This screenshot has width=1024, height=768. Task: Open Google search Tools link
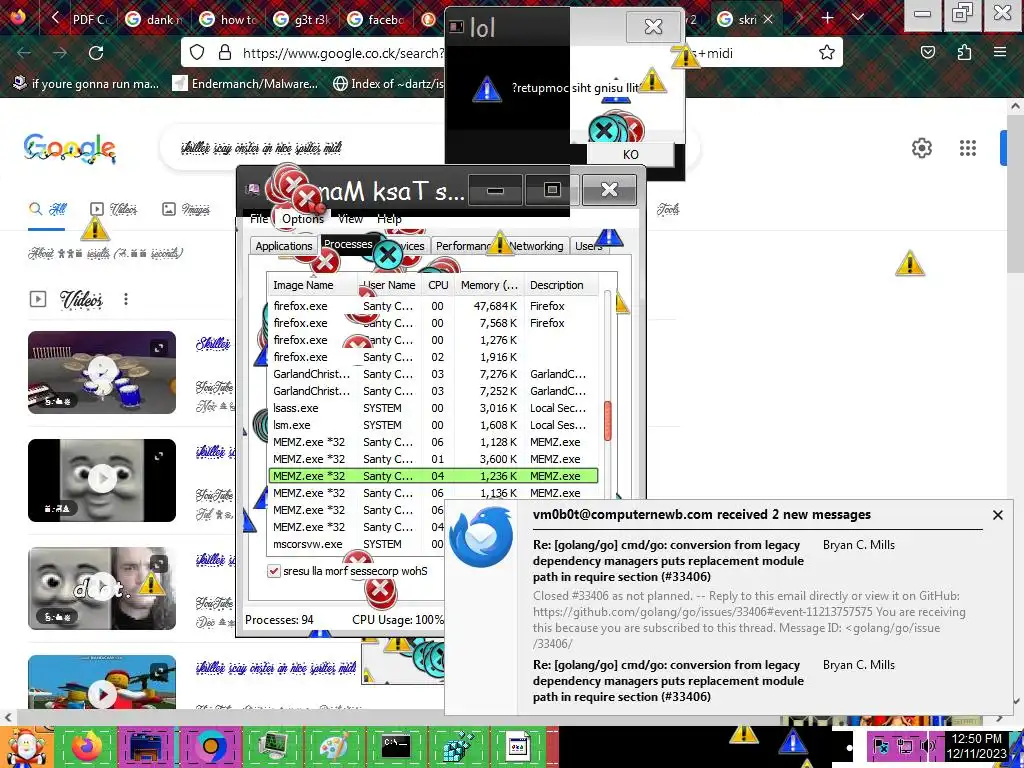668,209
